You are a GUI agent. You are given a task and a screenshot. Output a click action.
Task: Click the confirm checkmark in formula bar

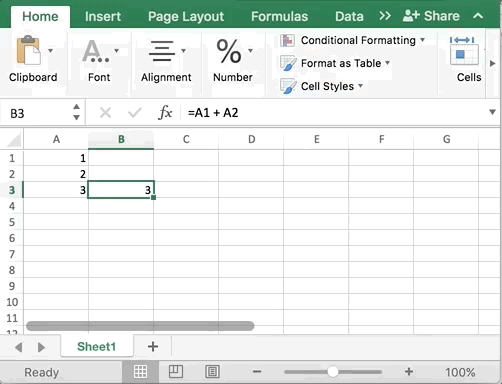coord(135,113)
